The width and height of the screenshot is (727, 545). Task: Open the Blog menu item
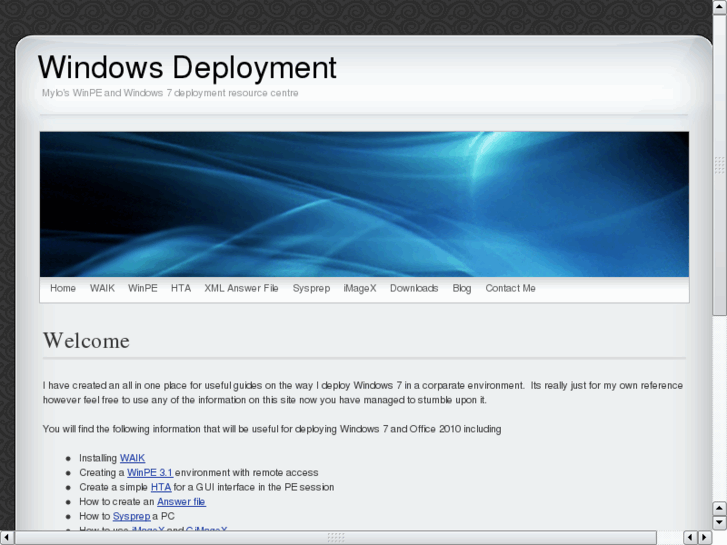click(462, 288)
